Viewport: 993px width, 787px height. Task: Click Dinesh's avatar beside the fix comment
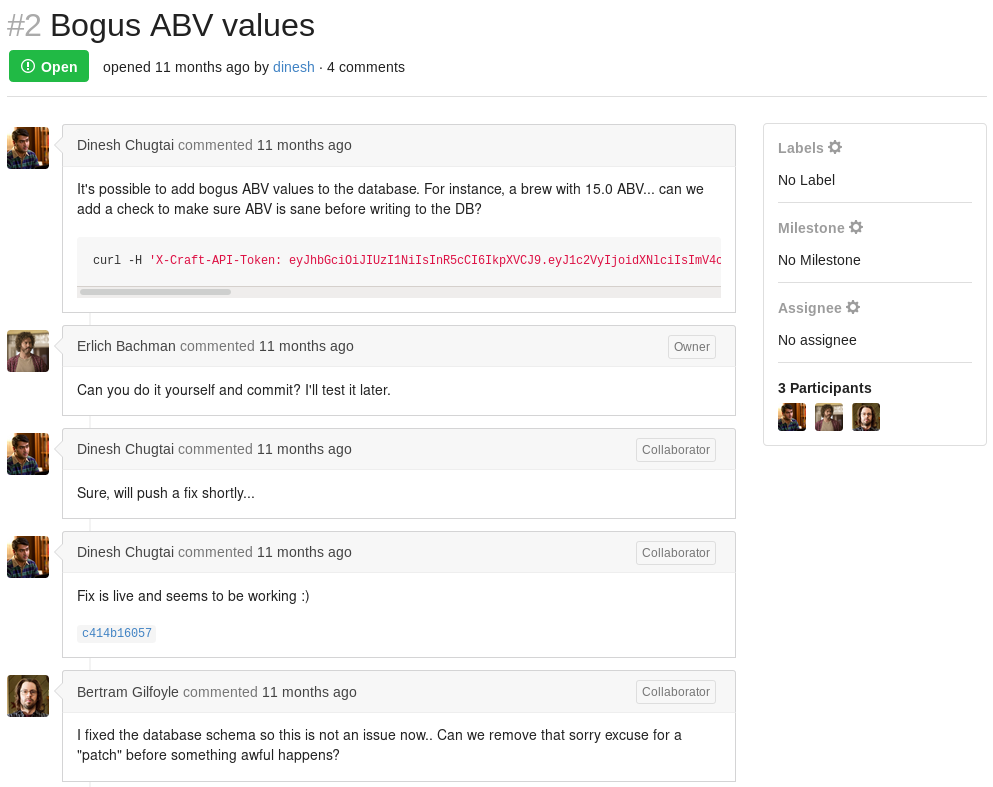click(28, 557)
